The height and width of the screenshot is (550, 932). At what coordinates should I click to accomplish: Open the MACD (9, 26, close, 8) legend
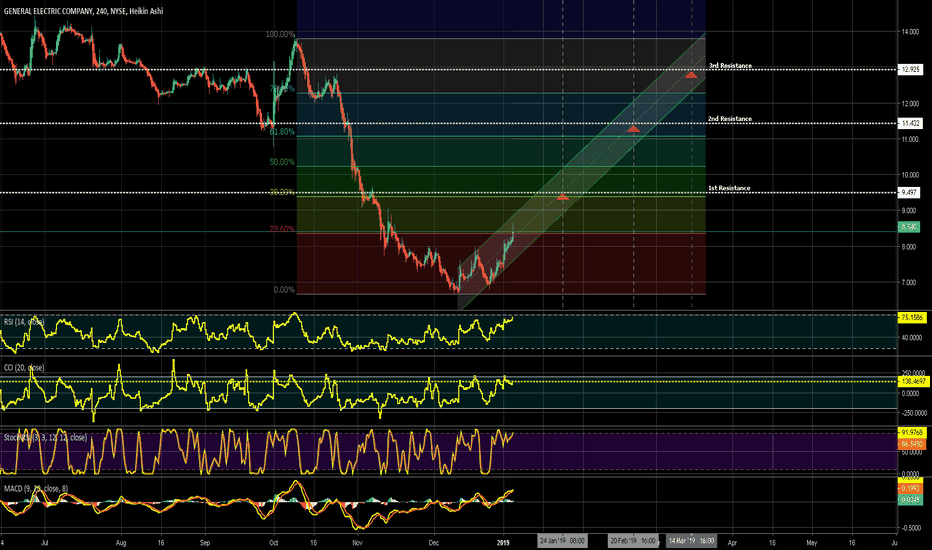[36, 488]
